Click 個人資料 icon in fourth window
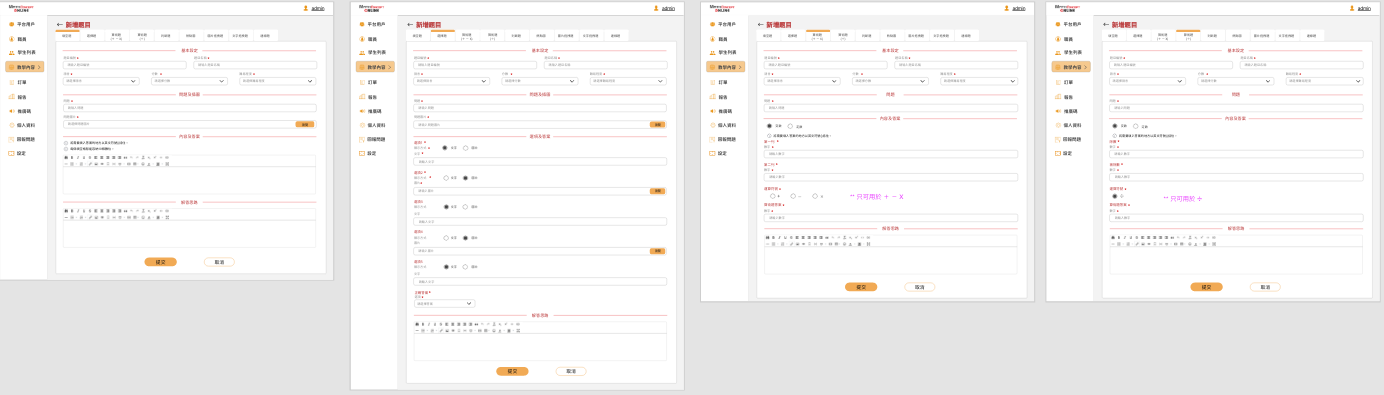Viewport: 1384px width, 395px height. pos(1058,125)
